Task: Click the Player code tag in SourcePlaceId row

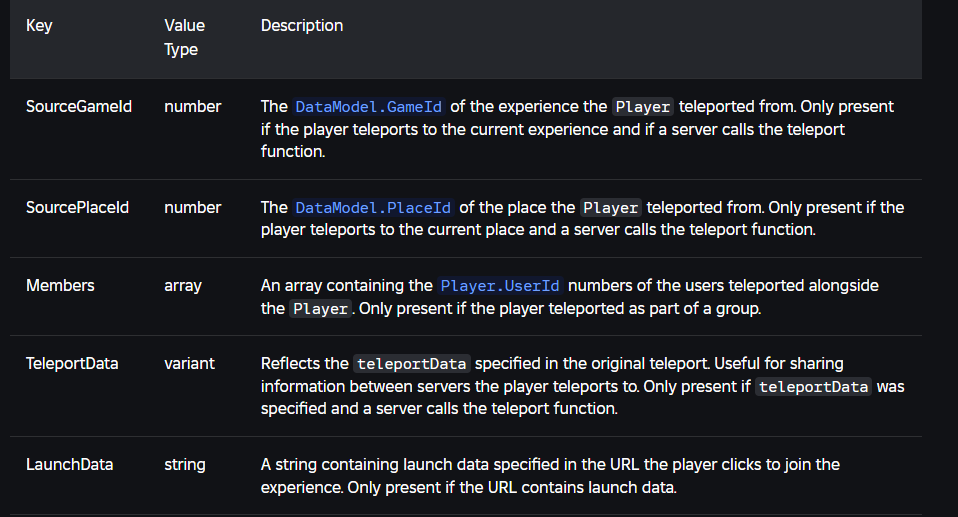Action: click(x=610, y=208)
